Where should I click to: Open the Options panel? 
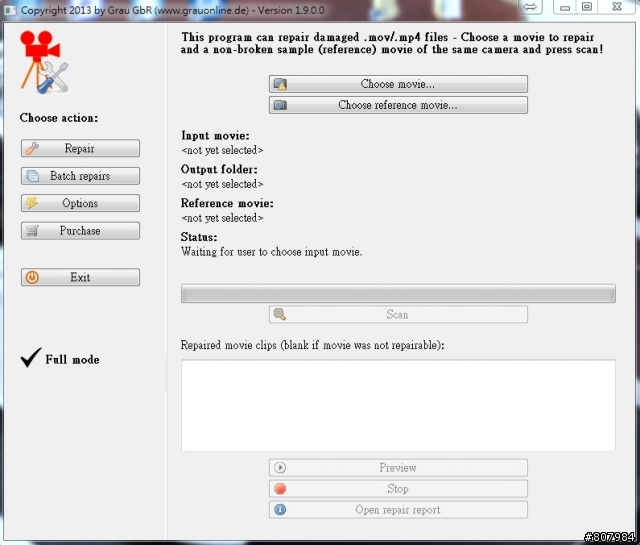pos(80,203)
